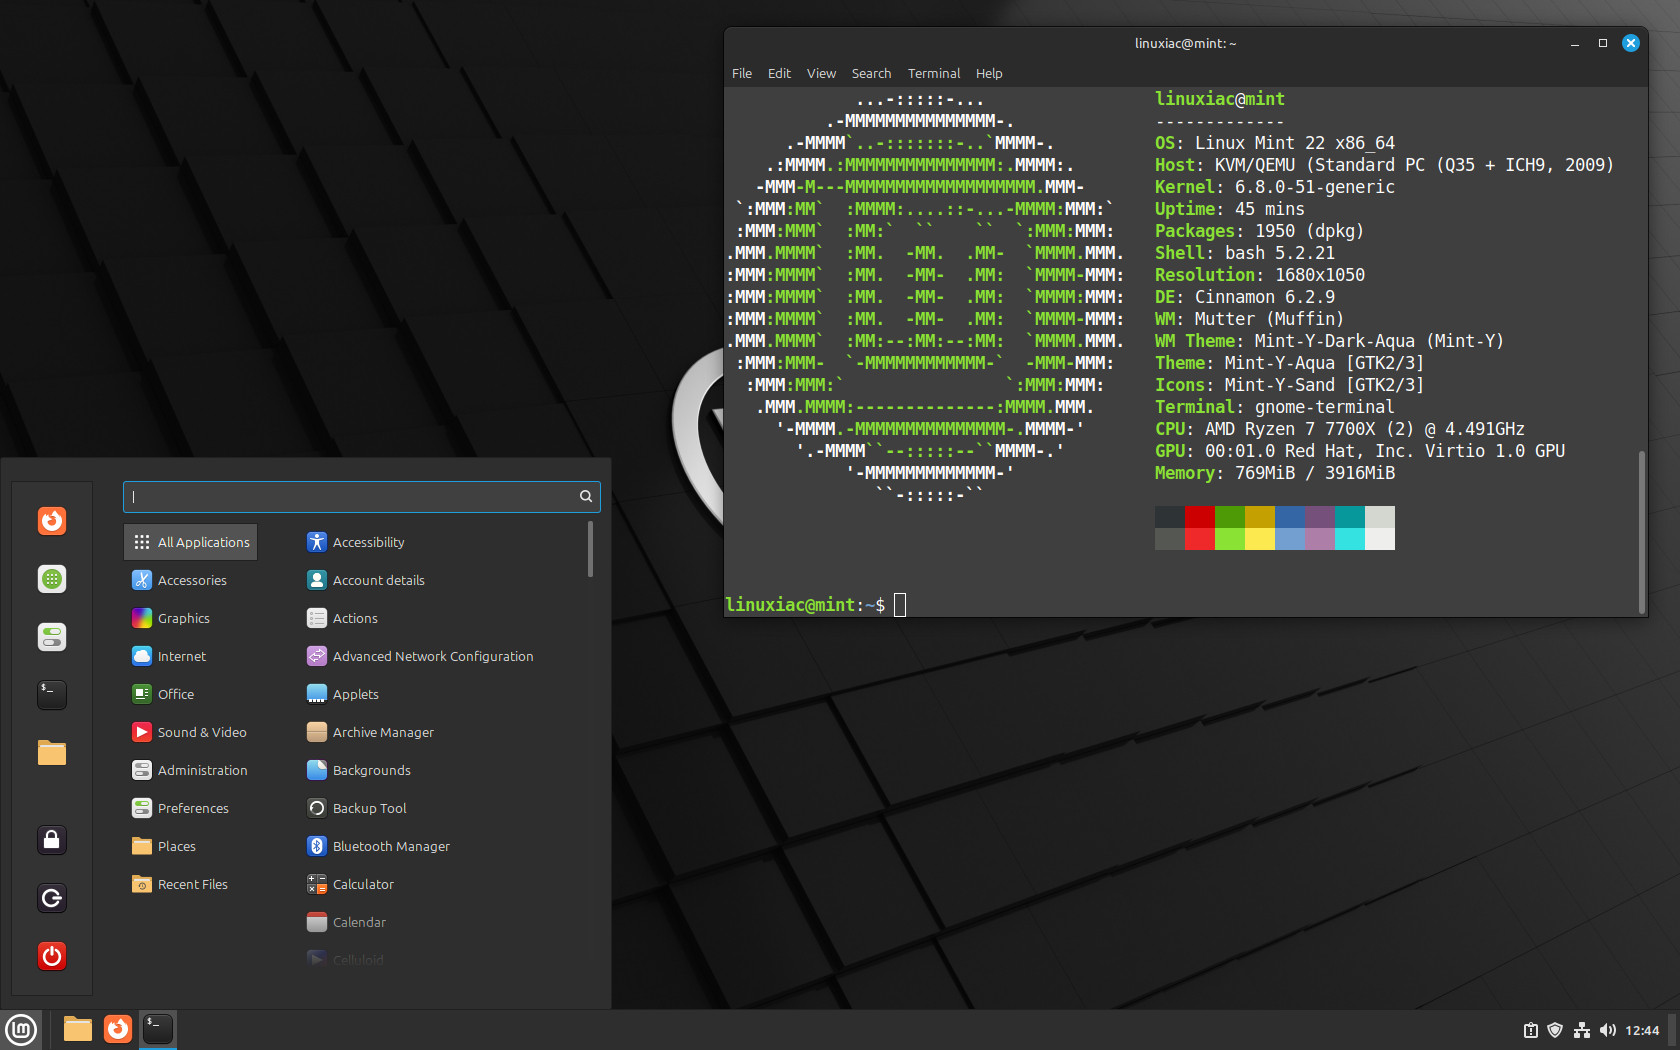Select Preferences category
1680x1050 pixels.
(180, 808)
